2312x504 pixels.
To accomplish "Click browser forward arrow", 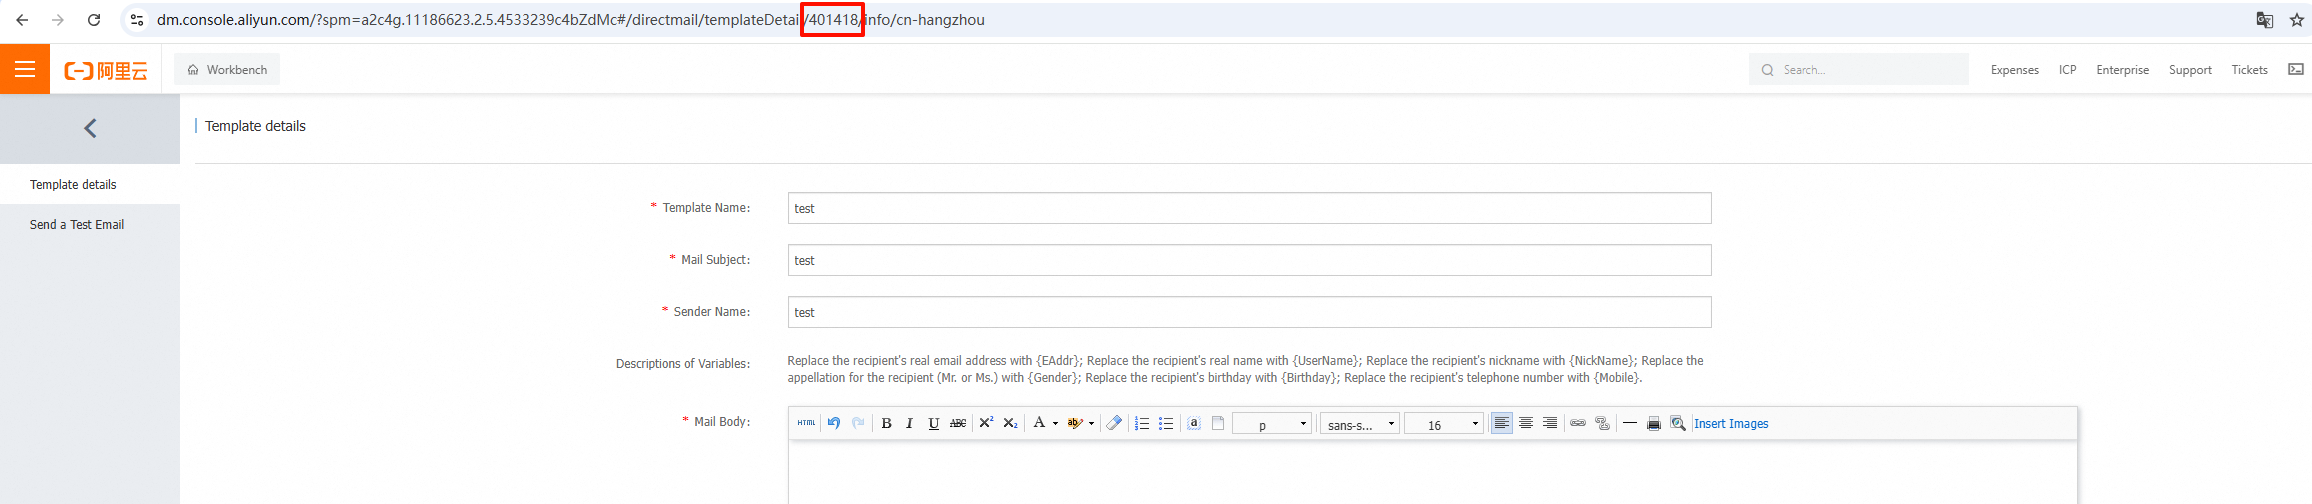I will (x=58, y=20).
